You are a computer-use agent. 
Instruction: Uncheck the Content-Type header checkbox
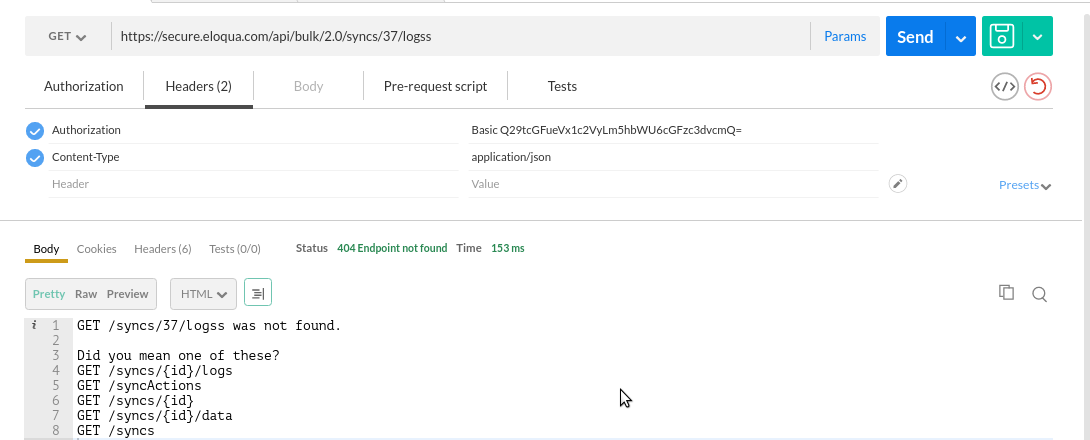(x=35, y=158)
